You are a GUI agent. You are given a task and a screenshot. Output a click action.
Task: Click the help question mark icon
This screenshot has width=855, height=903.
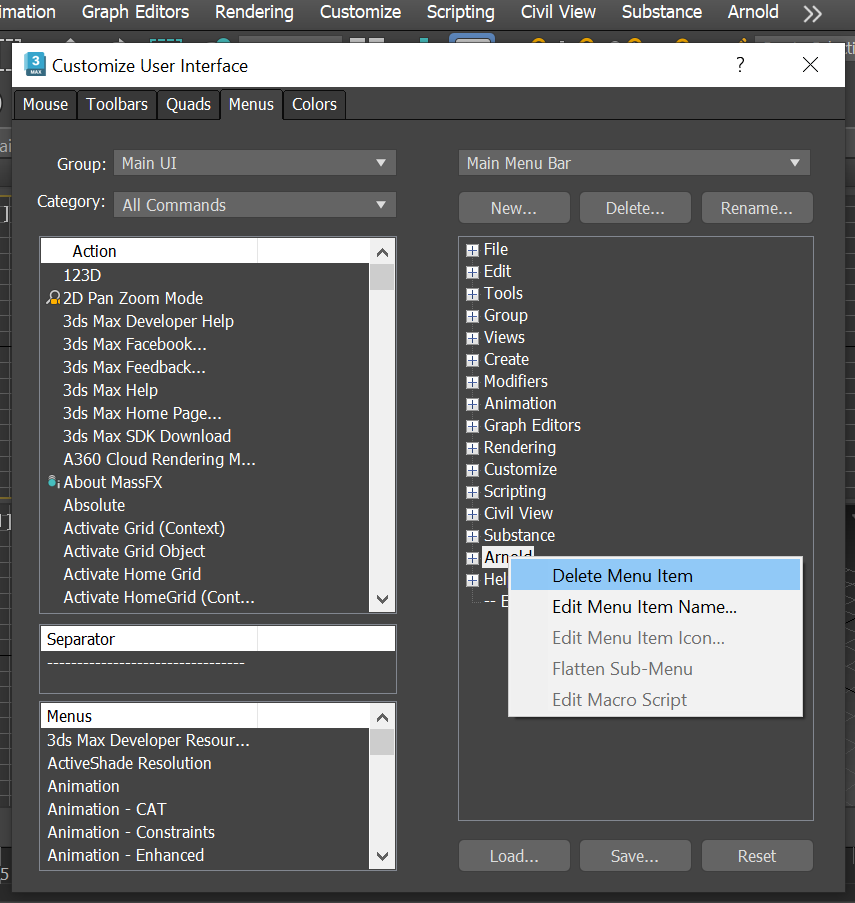(x=740, y=64)
